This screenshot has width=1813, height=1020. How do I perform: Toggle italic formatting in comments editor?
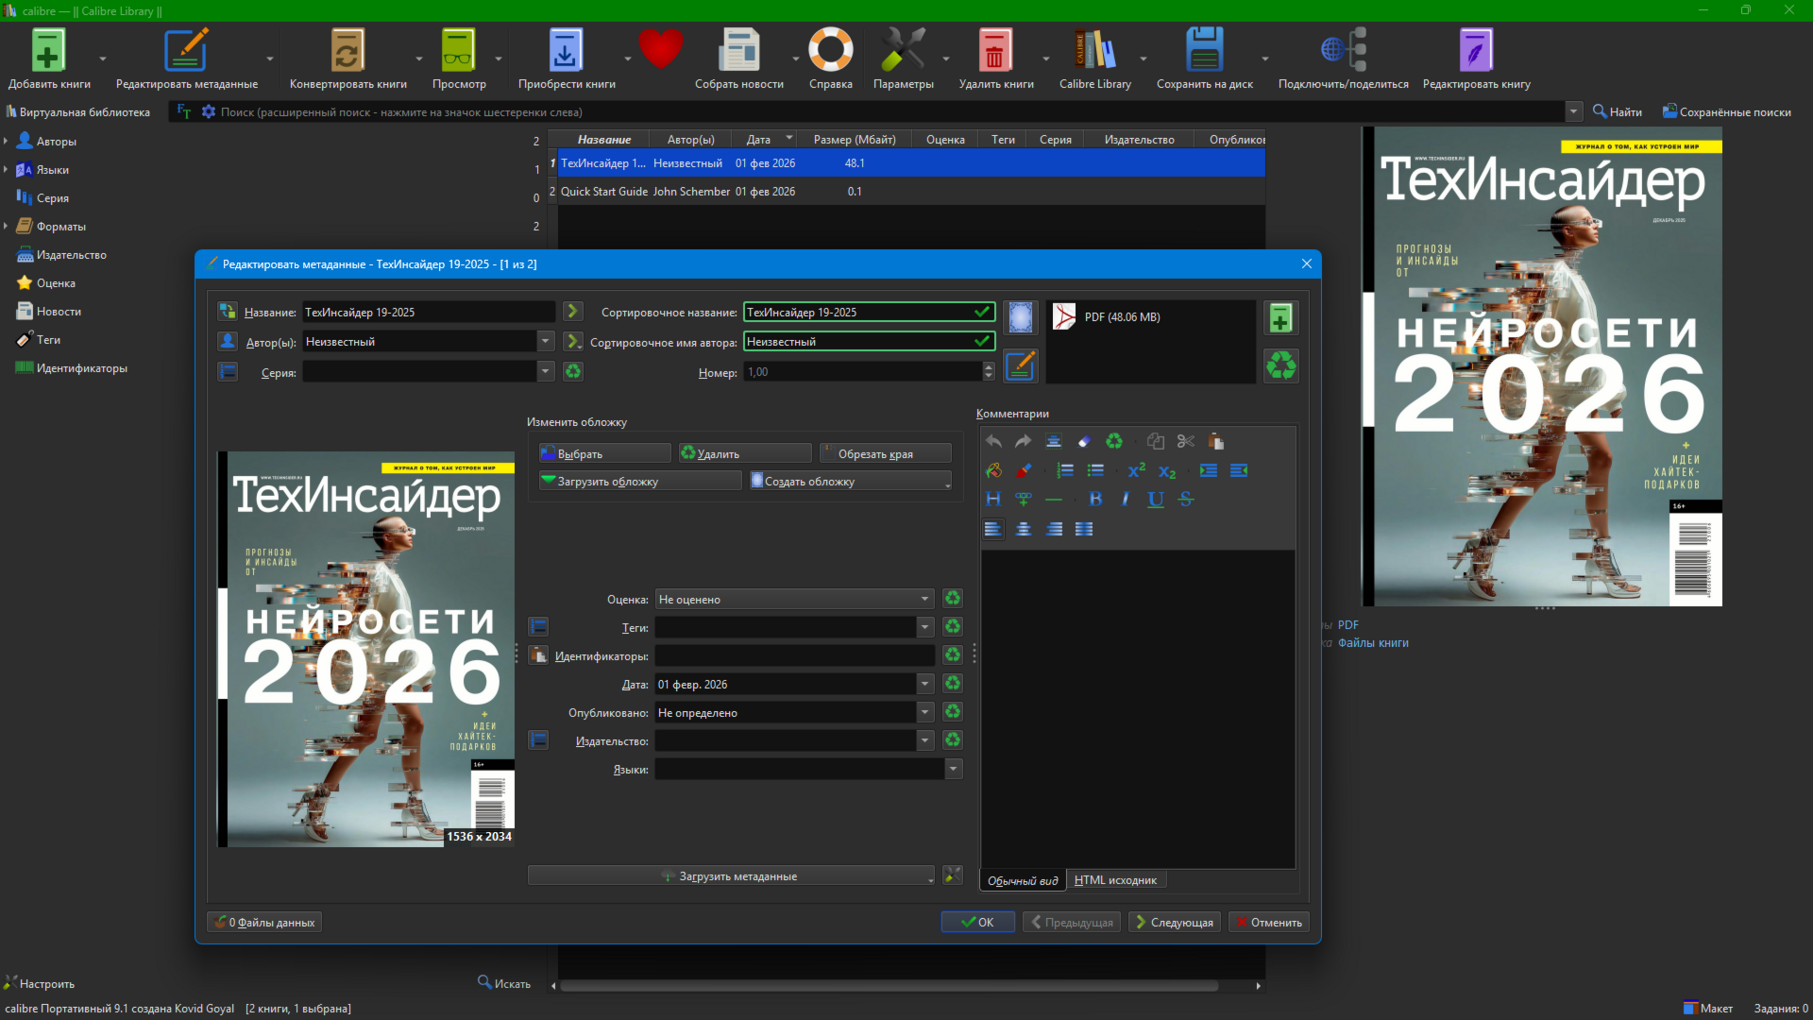point(1125,499)
